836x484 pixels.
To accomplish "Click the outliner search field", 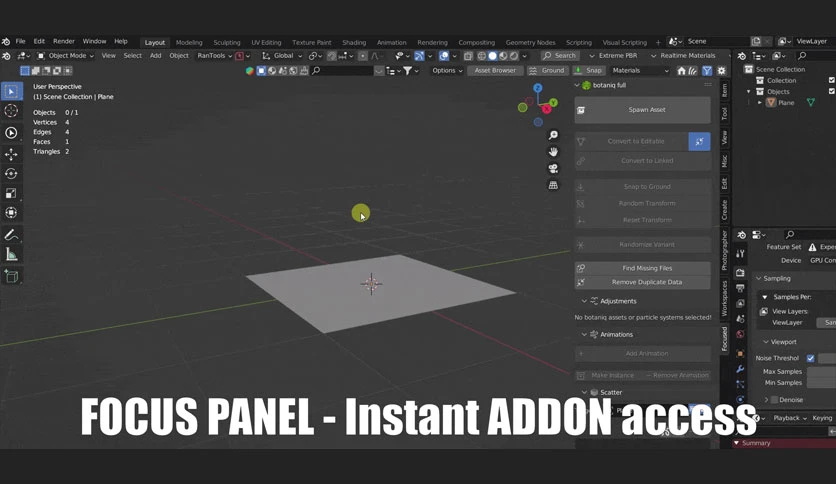I will click(816, 56).
